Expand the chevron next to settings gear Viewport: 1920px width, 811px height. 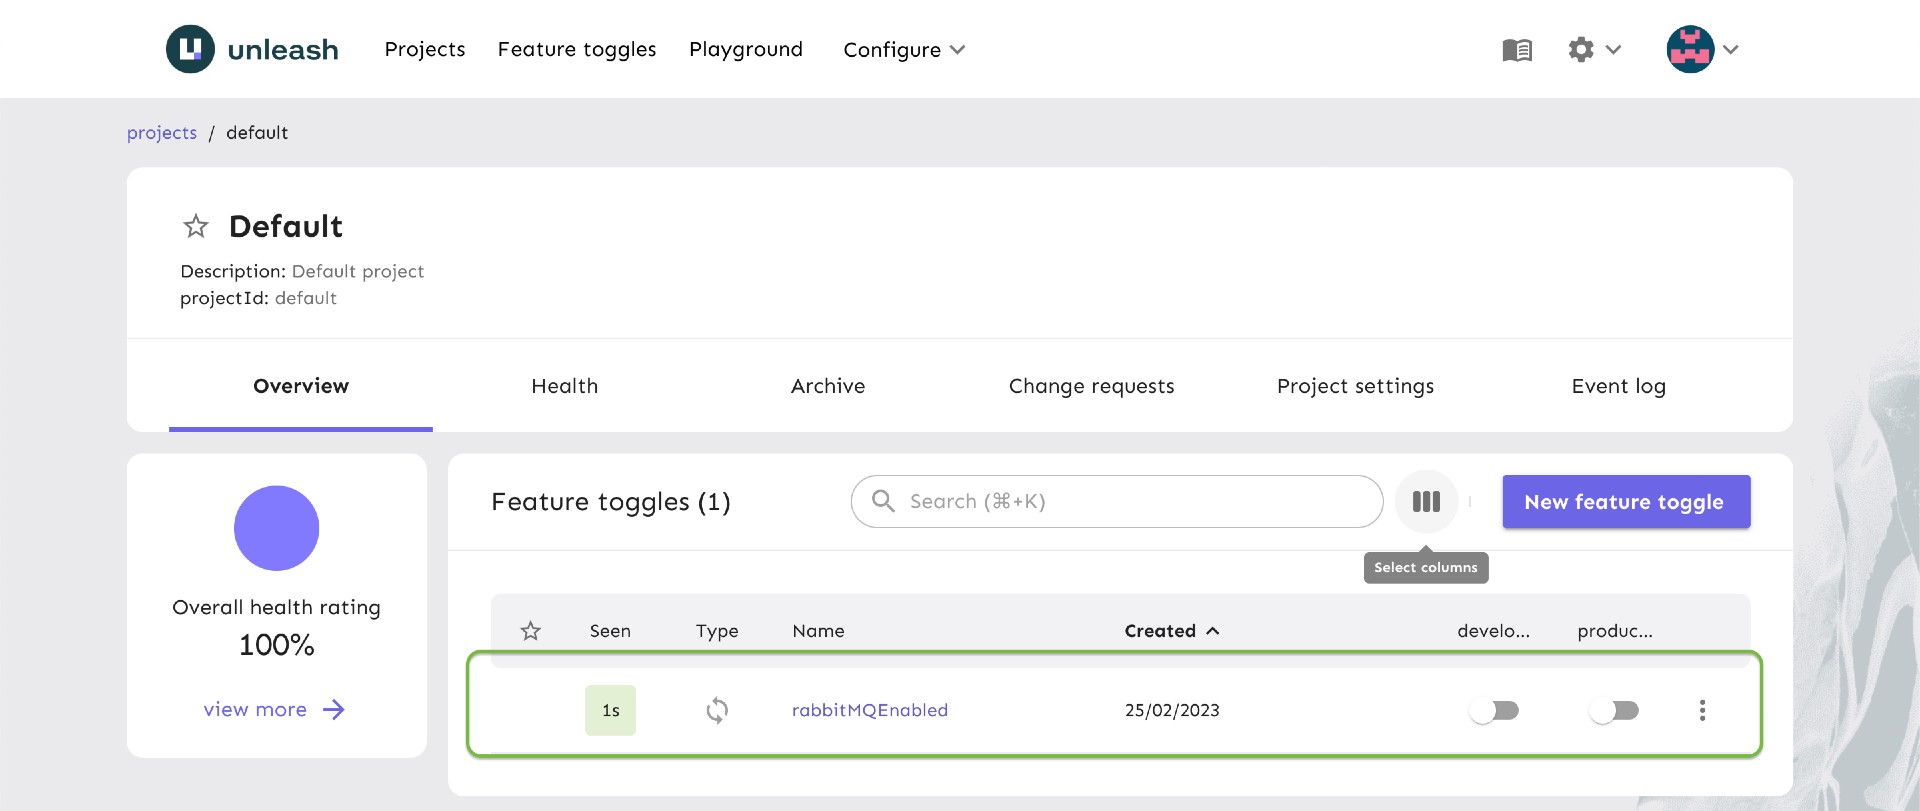pyautogui.click(x=1613, y=49)
